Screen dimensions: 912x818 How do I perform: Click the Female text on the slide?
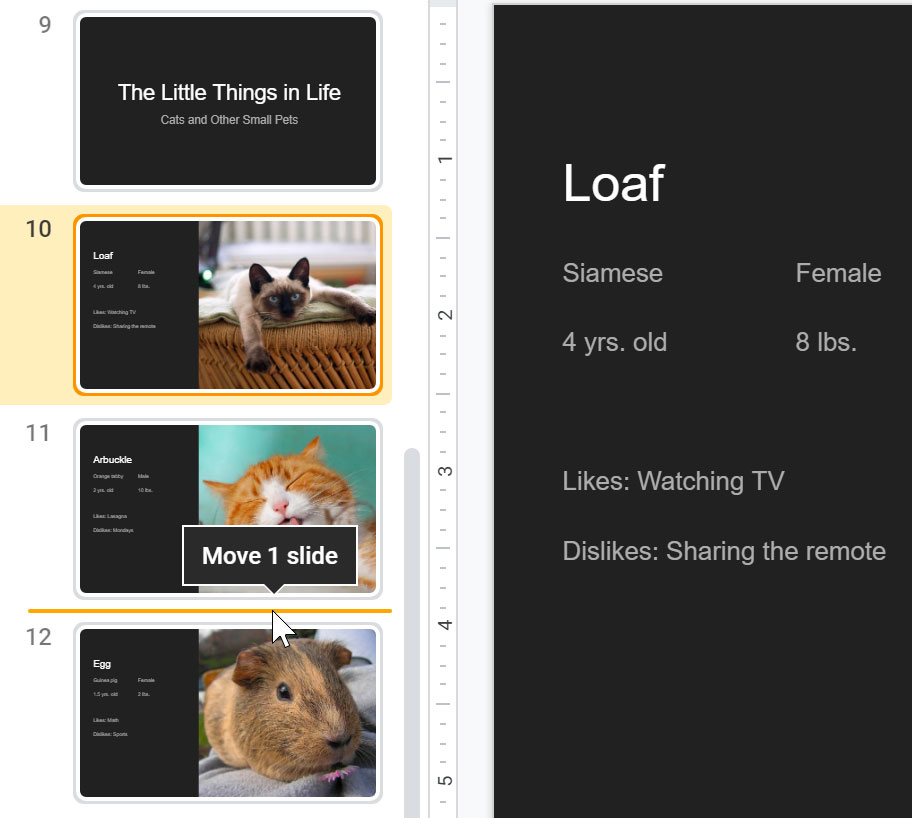pos(838,273)
